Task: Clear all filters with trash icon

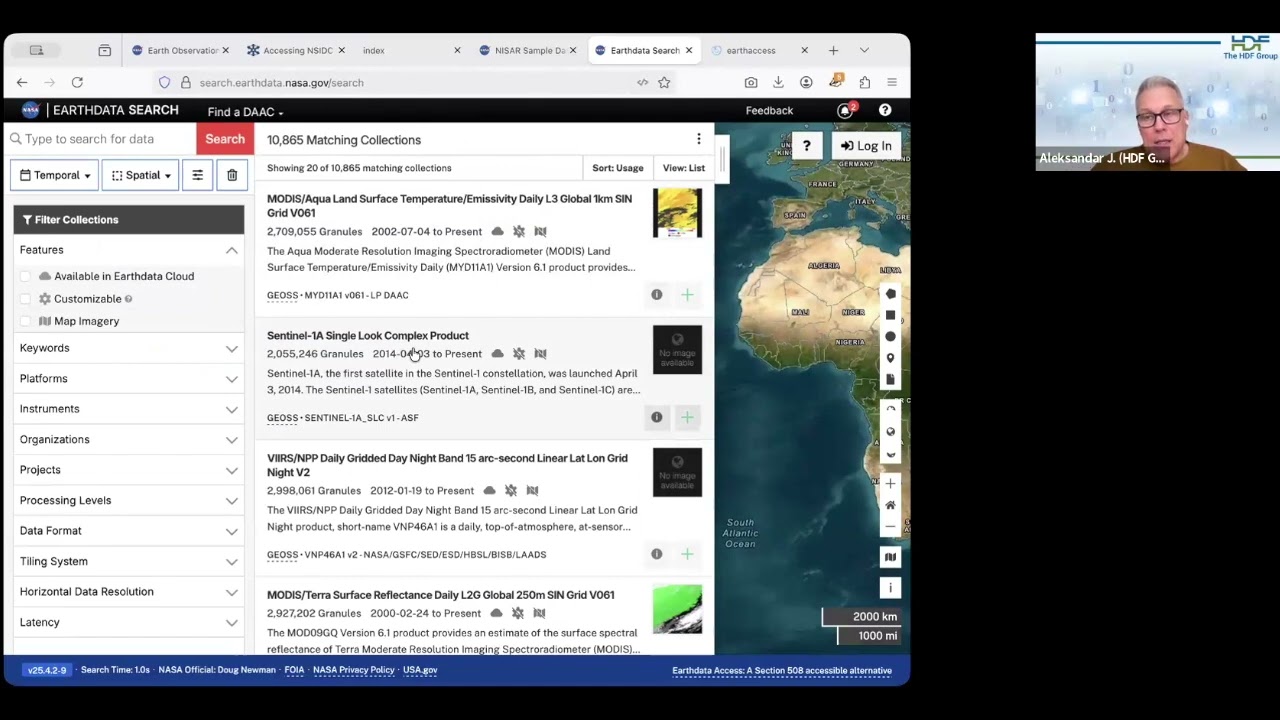Action: (232, 176)
